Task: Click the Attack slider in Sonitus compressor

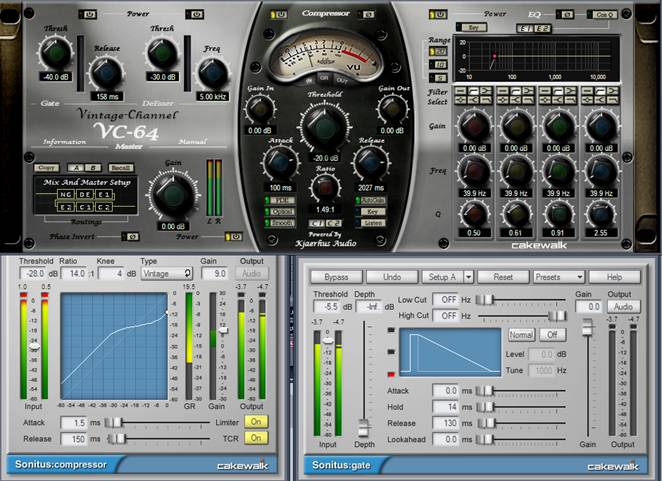Action: coord(157,422)
